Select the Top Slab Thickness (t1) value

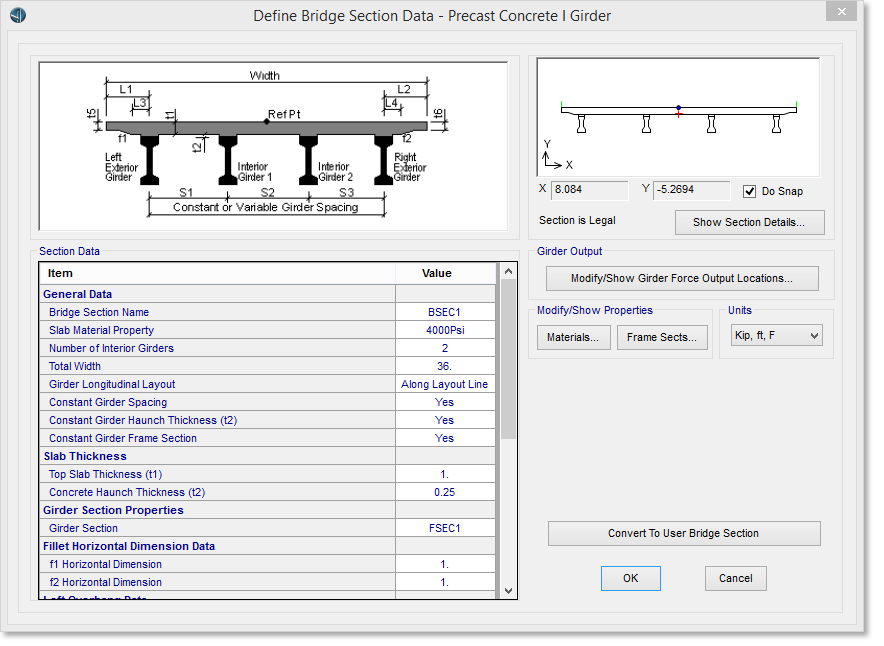coord(444,475)
